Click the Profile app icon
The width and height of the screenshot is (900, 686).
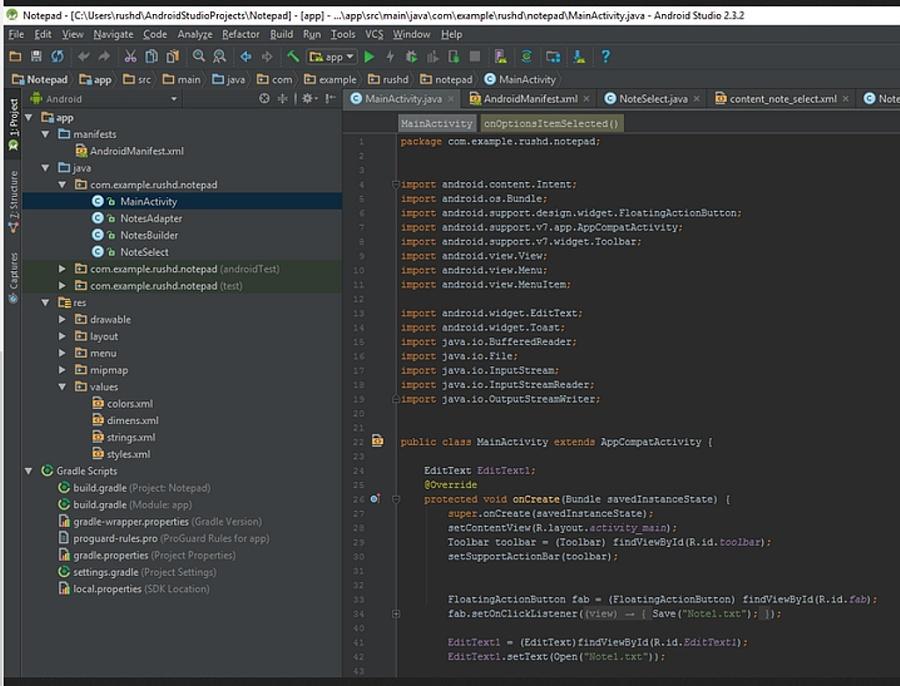432,56
